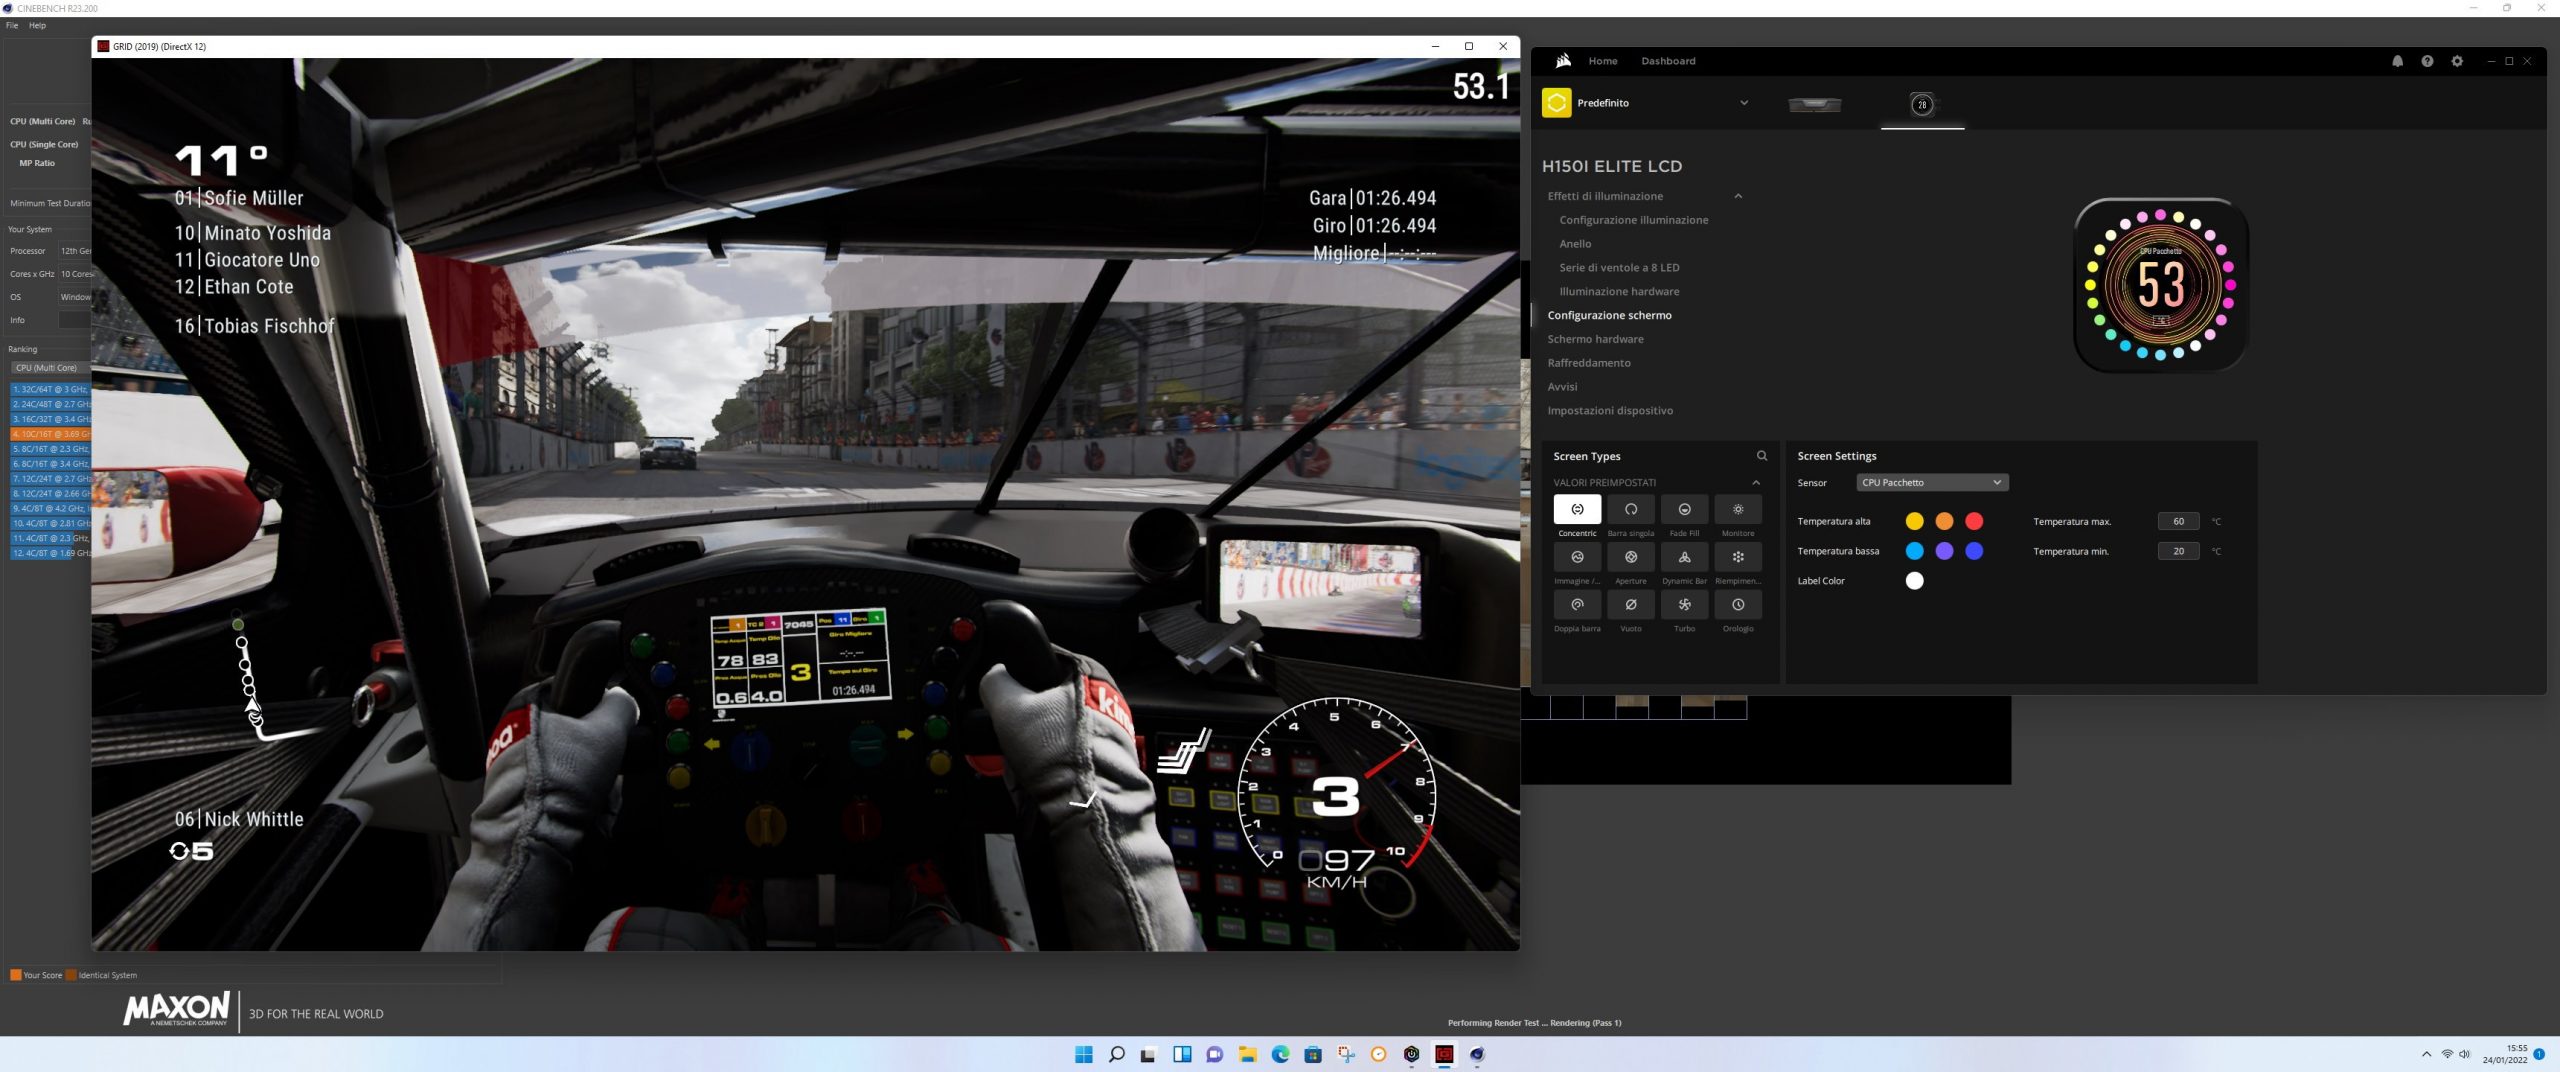Open Cinebench File menu
This screenshot has width=2560, height=1072.
coord(12,25)
